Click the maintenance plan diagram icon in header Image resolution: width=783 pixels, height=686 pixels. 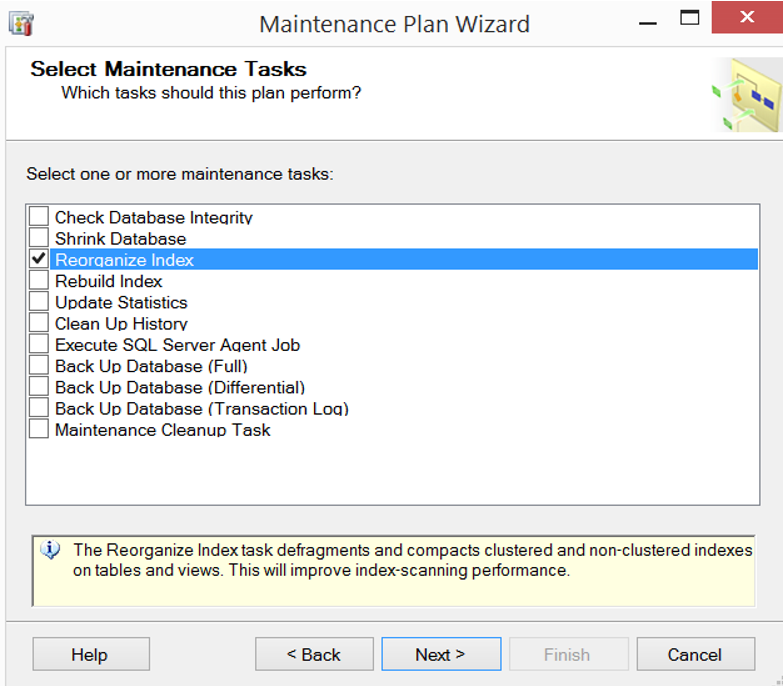point(747,94)
